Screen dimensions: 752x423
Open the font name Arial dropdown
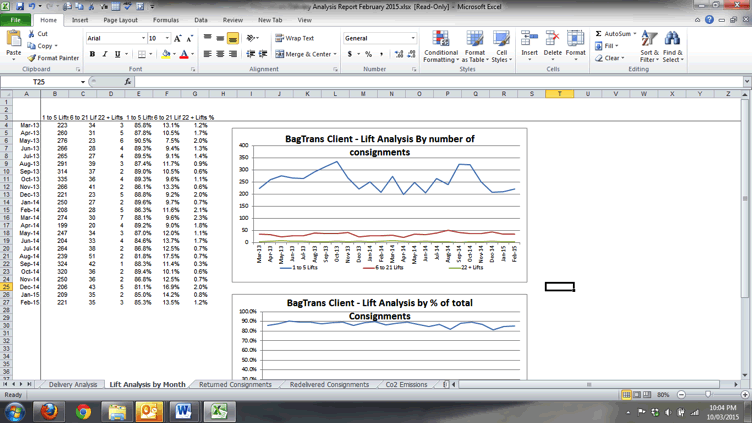tap(143, 38)
